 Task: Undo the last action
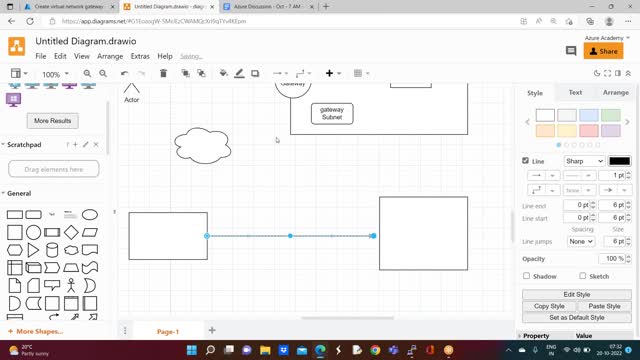[124, 73]
